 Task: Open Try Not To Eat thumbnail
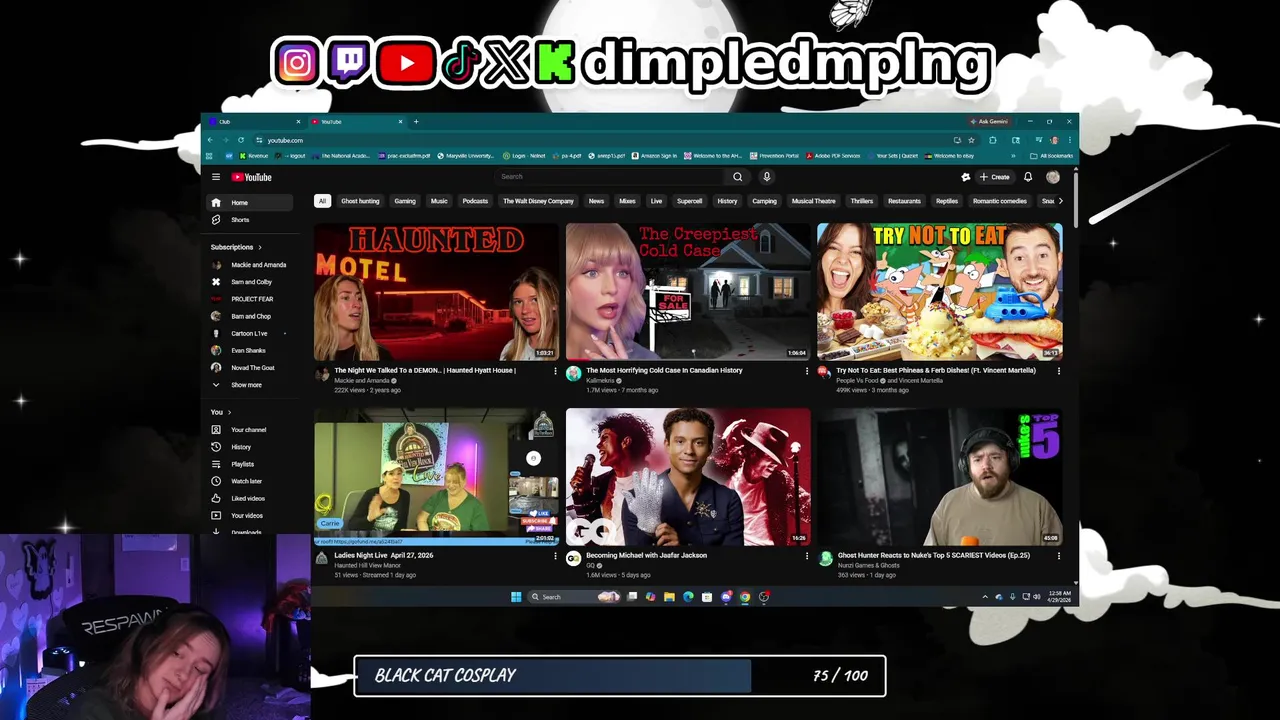click(940, 291)
